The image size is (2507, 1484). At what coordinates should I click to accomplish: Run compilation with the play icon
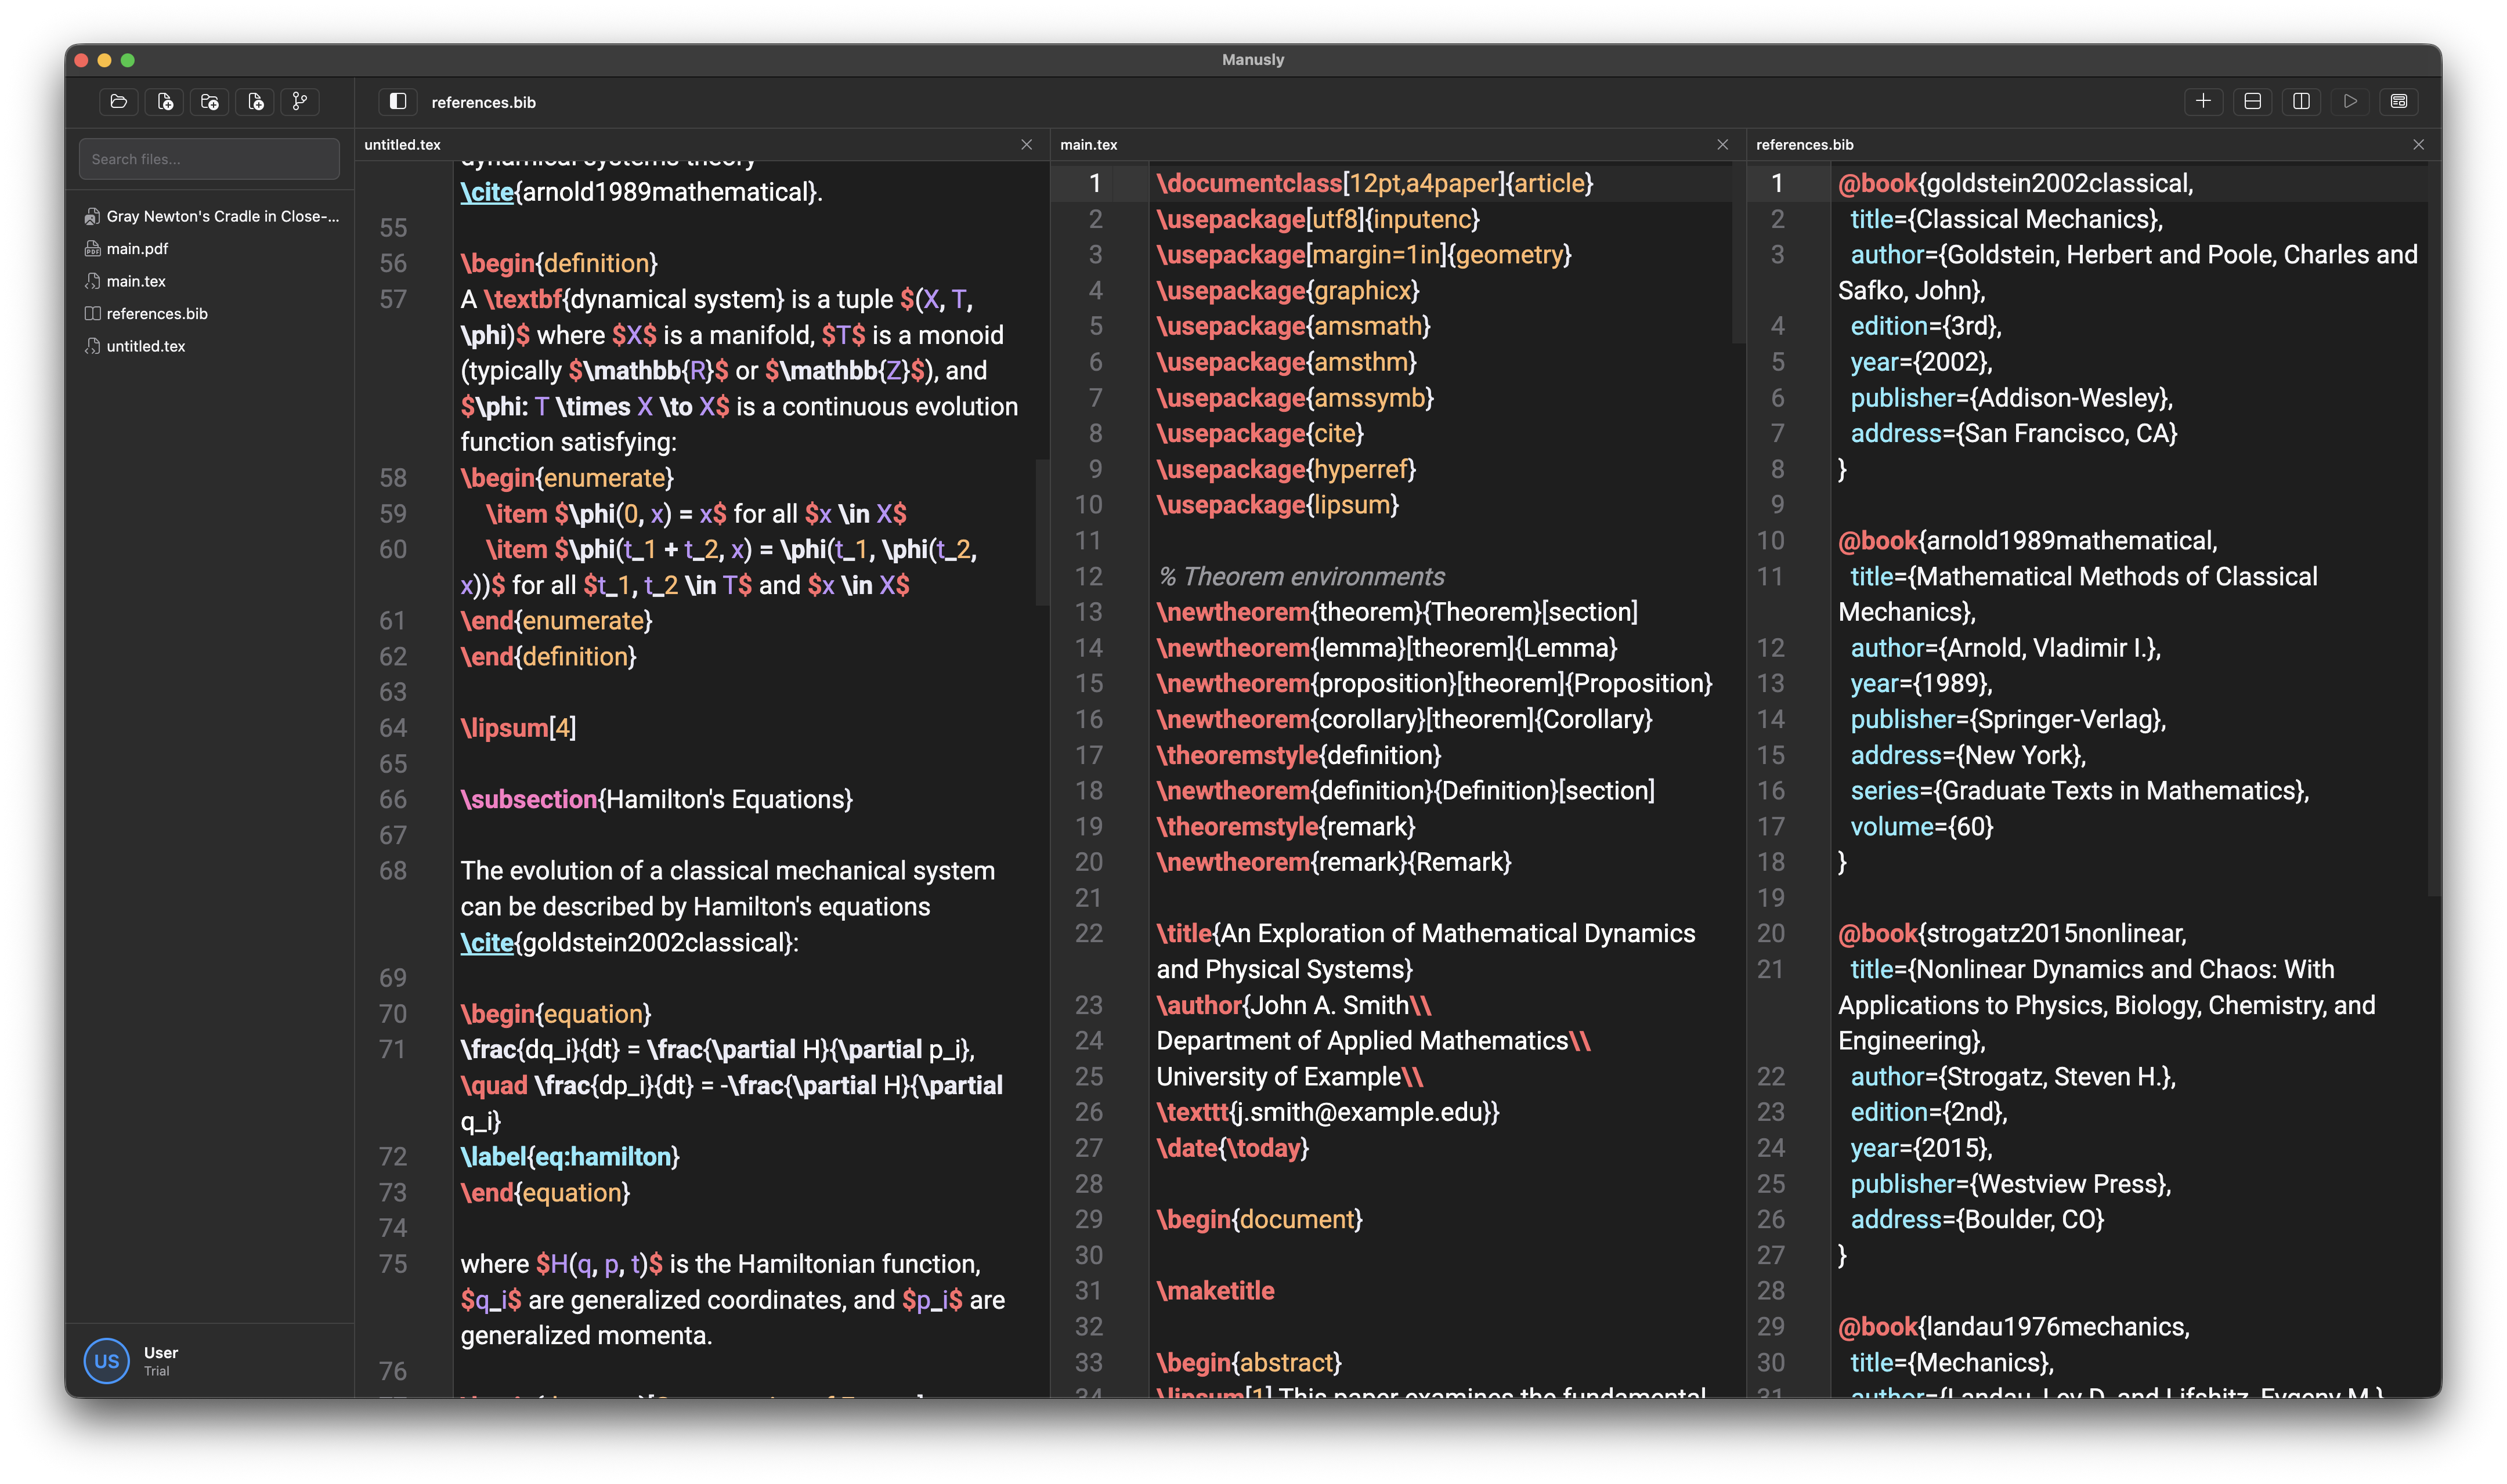(x=2350, y=101)
